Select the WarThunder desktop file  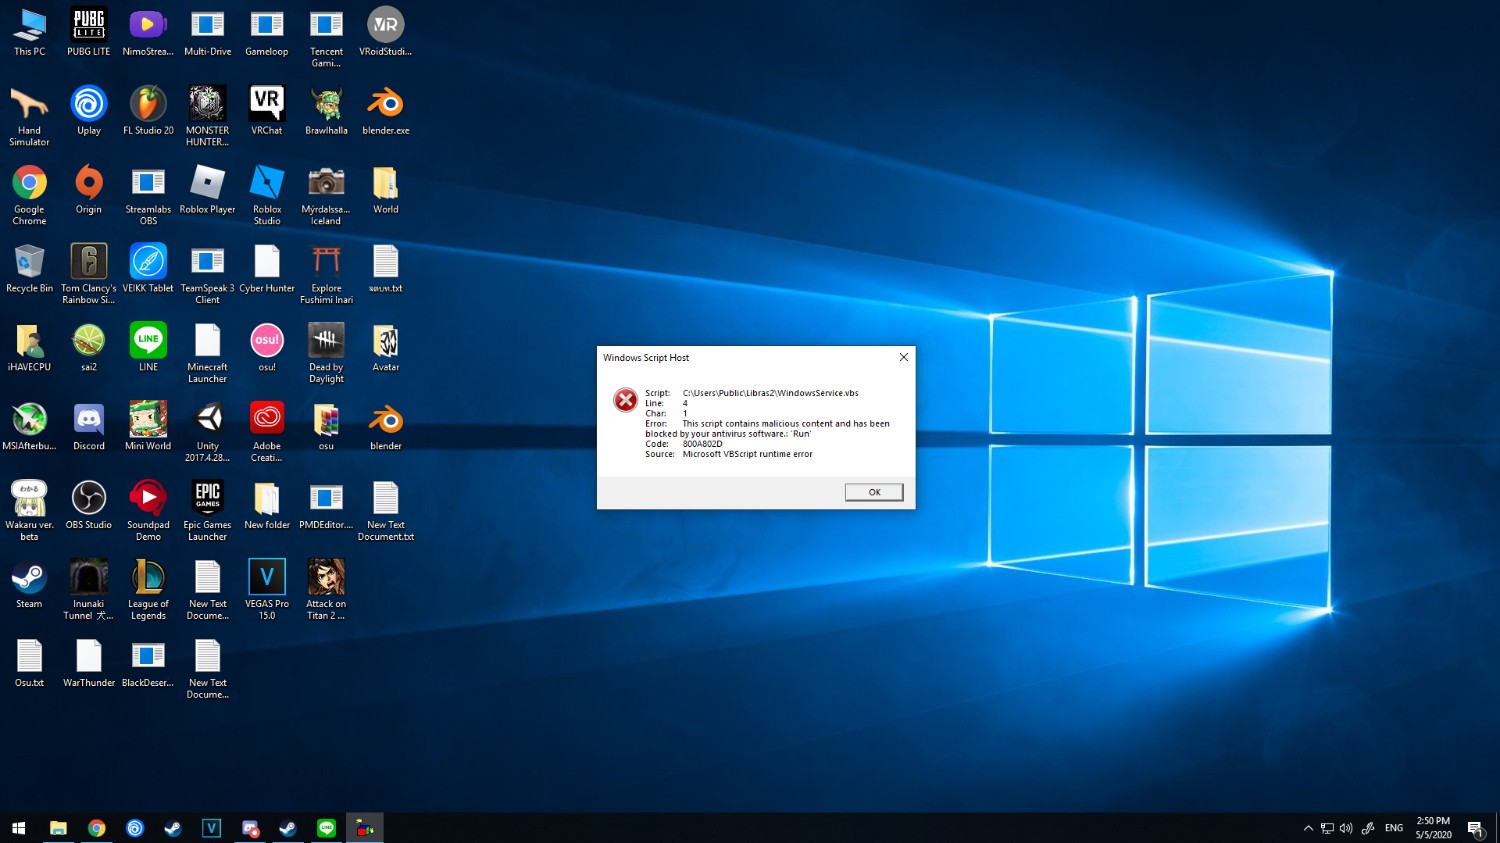pyautogui.click(x=89, y=664)
